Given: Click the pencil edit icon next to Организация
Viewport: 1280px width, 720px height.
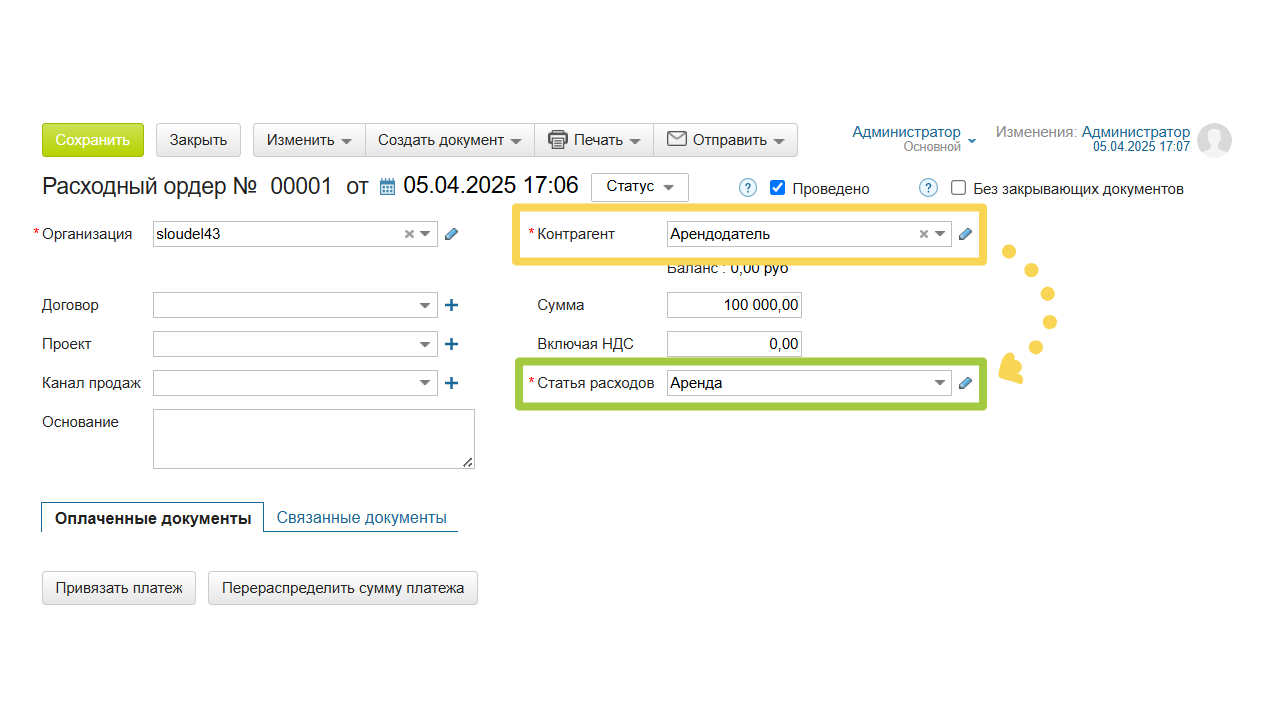Looking at the screenshot, I should click(451, 234).
